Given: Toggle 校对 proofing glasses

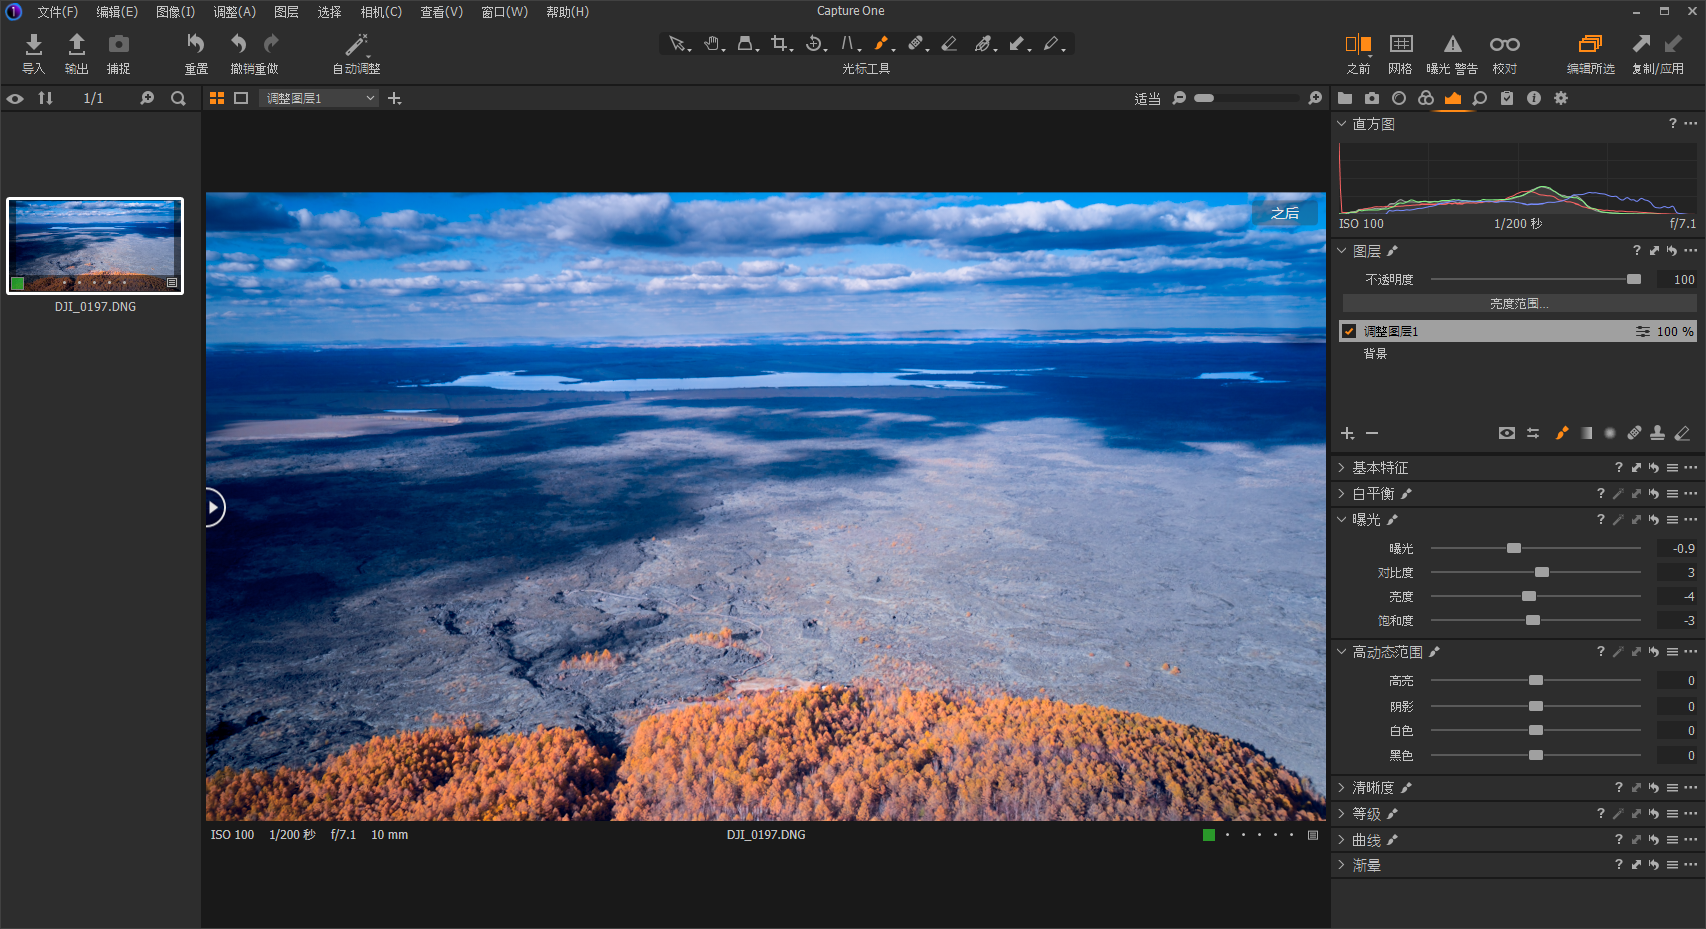Looking at the screenshot, I should (x=1505, y=54).
